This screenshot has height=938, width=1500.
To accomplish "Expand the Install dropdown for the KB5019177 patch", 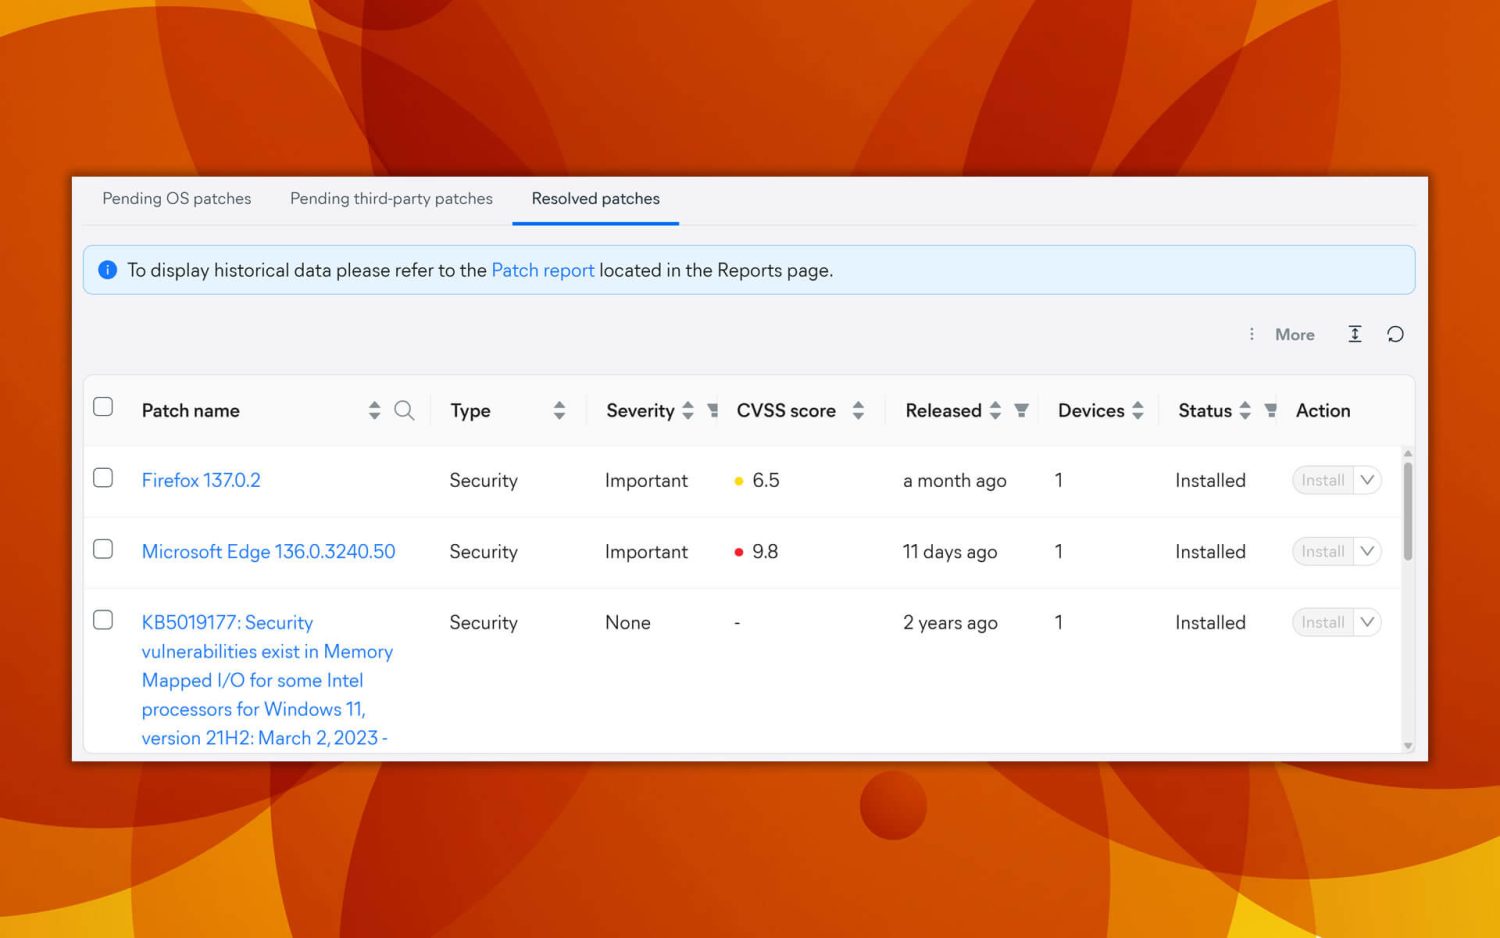I will click(x=1366, y=622).
